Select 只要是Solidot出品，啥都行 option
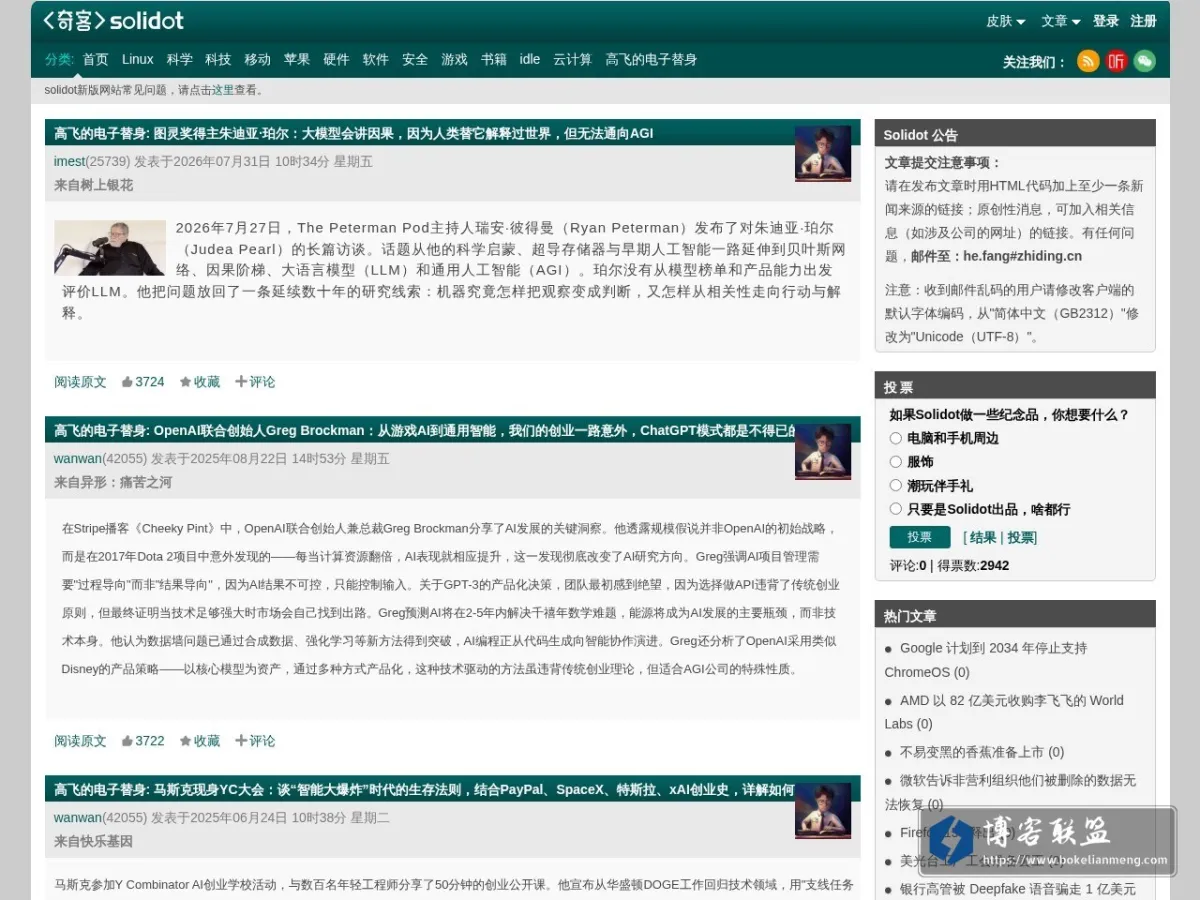Image resolution: width=1200 pixels, height=900 pixels. (896, 509)
